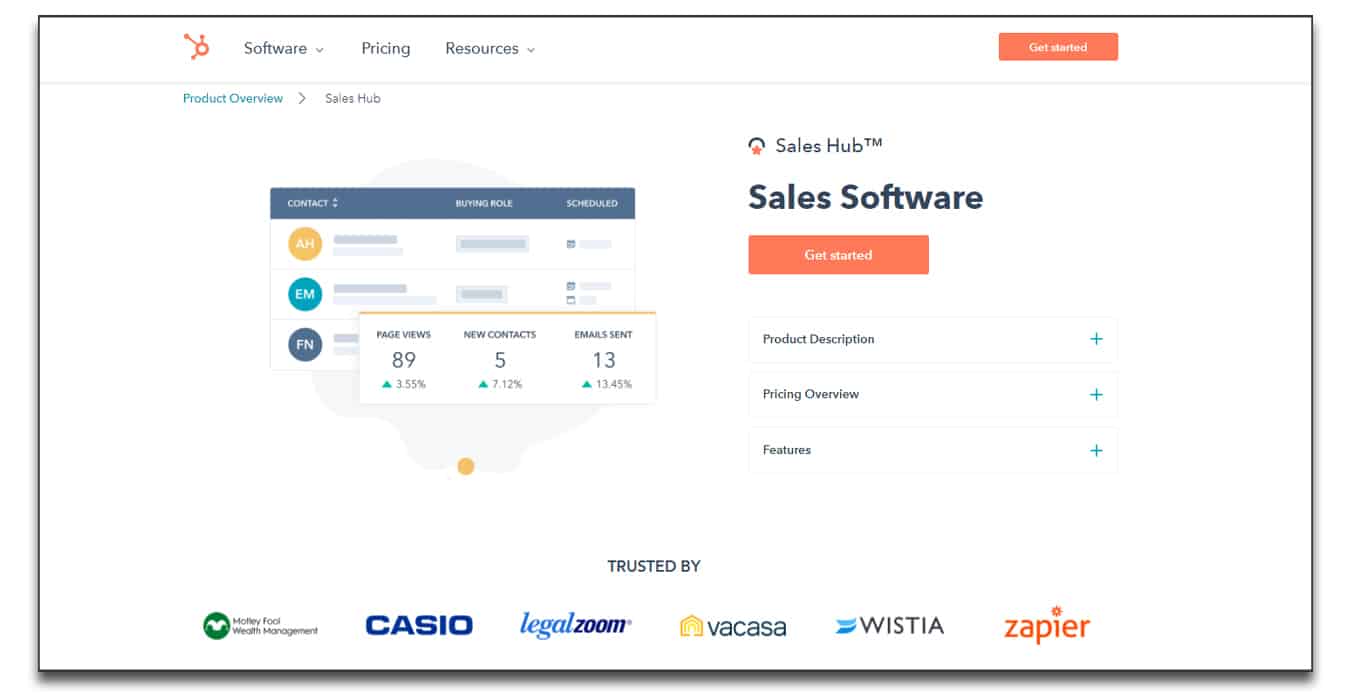The image size is (1351, 695).
Task: Click the header Get started button
Action: pos(1058,47)
